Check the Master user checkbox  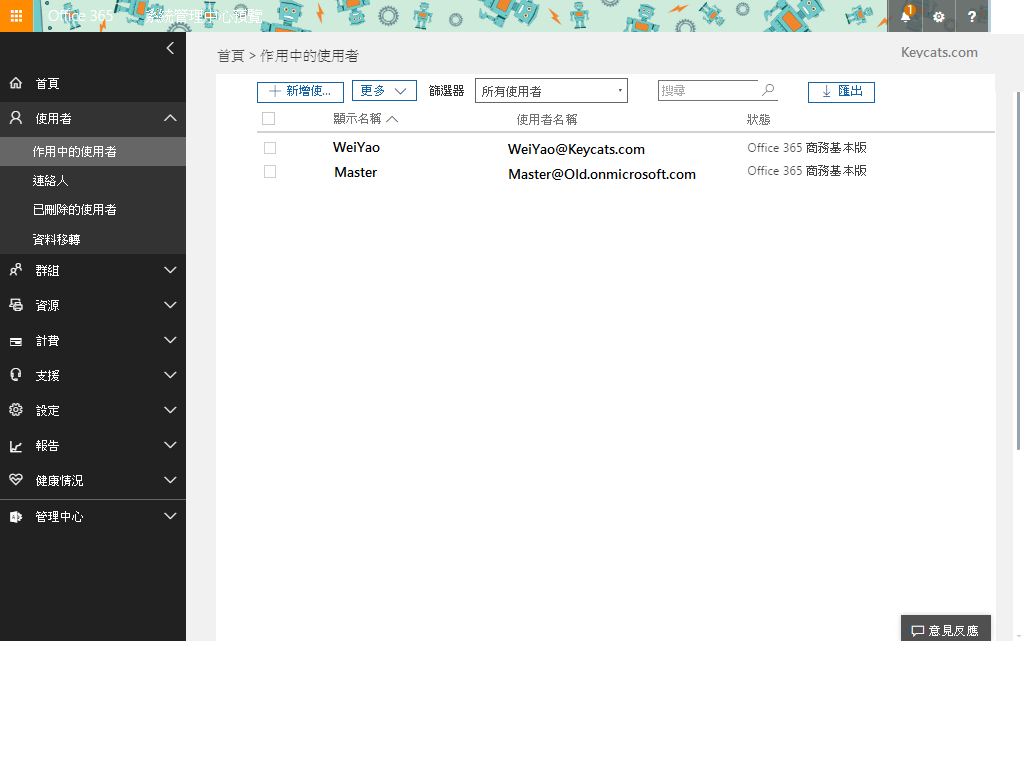tap(270, 171)
